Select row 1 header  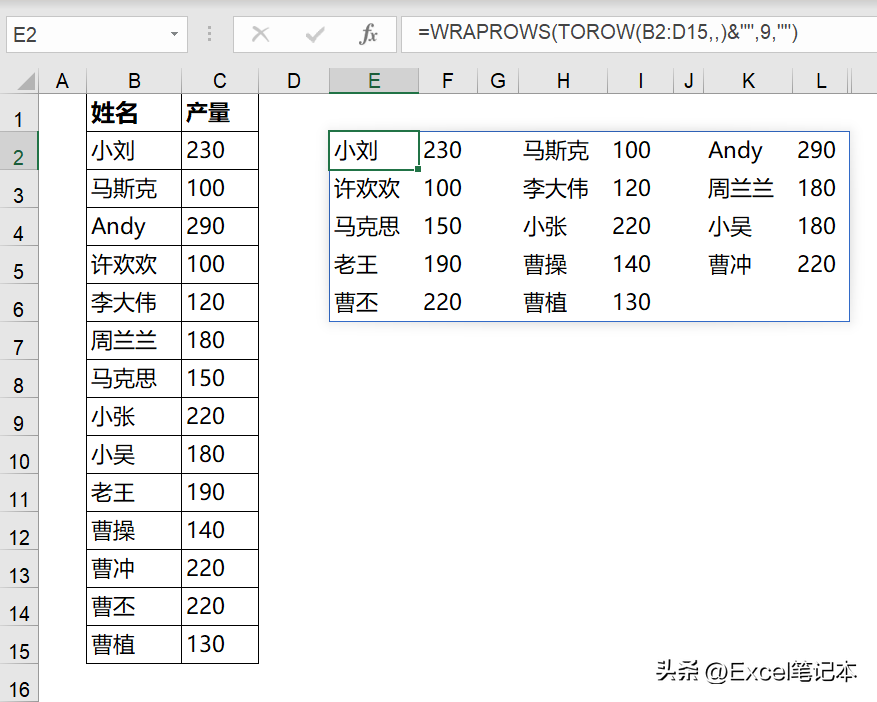[x=19, y=113]
